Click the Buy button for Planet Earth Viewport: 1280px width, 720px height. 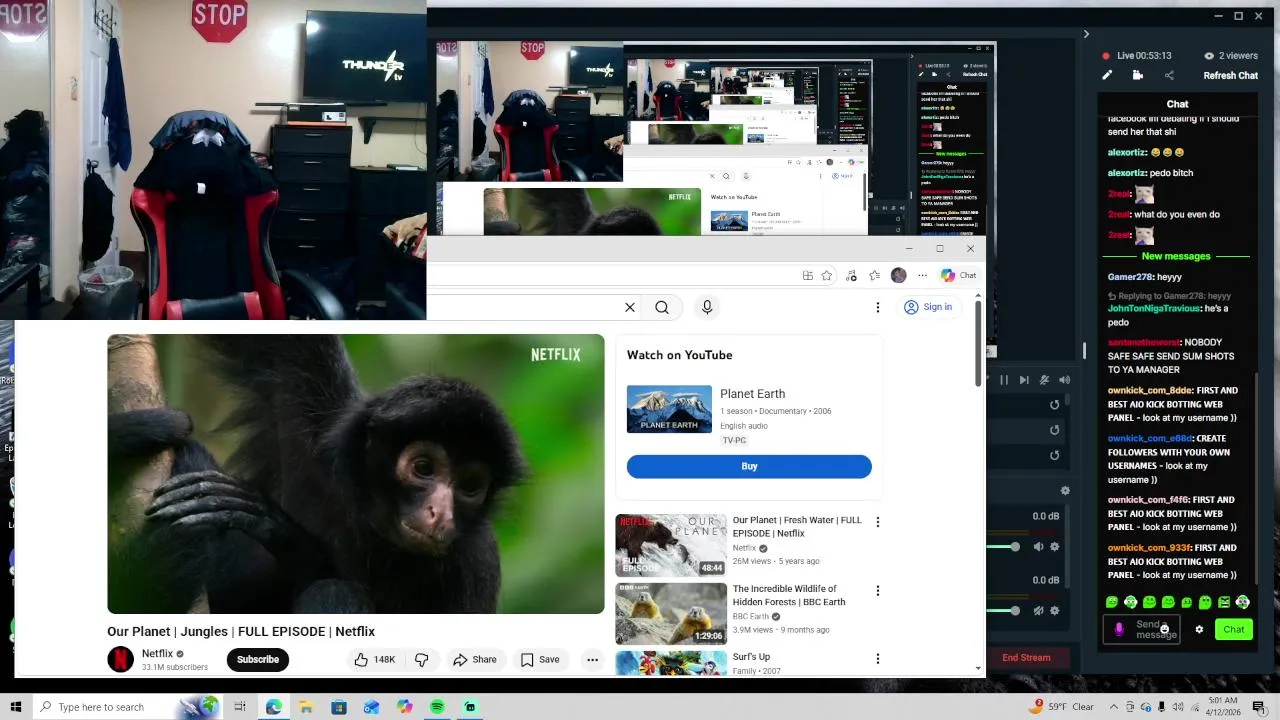[749, 466]
